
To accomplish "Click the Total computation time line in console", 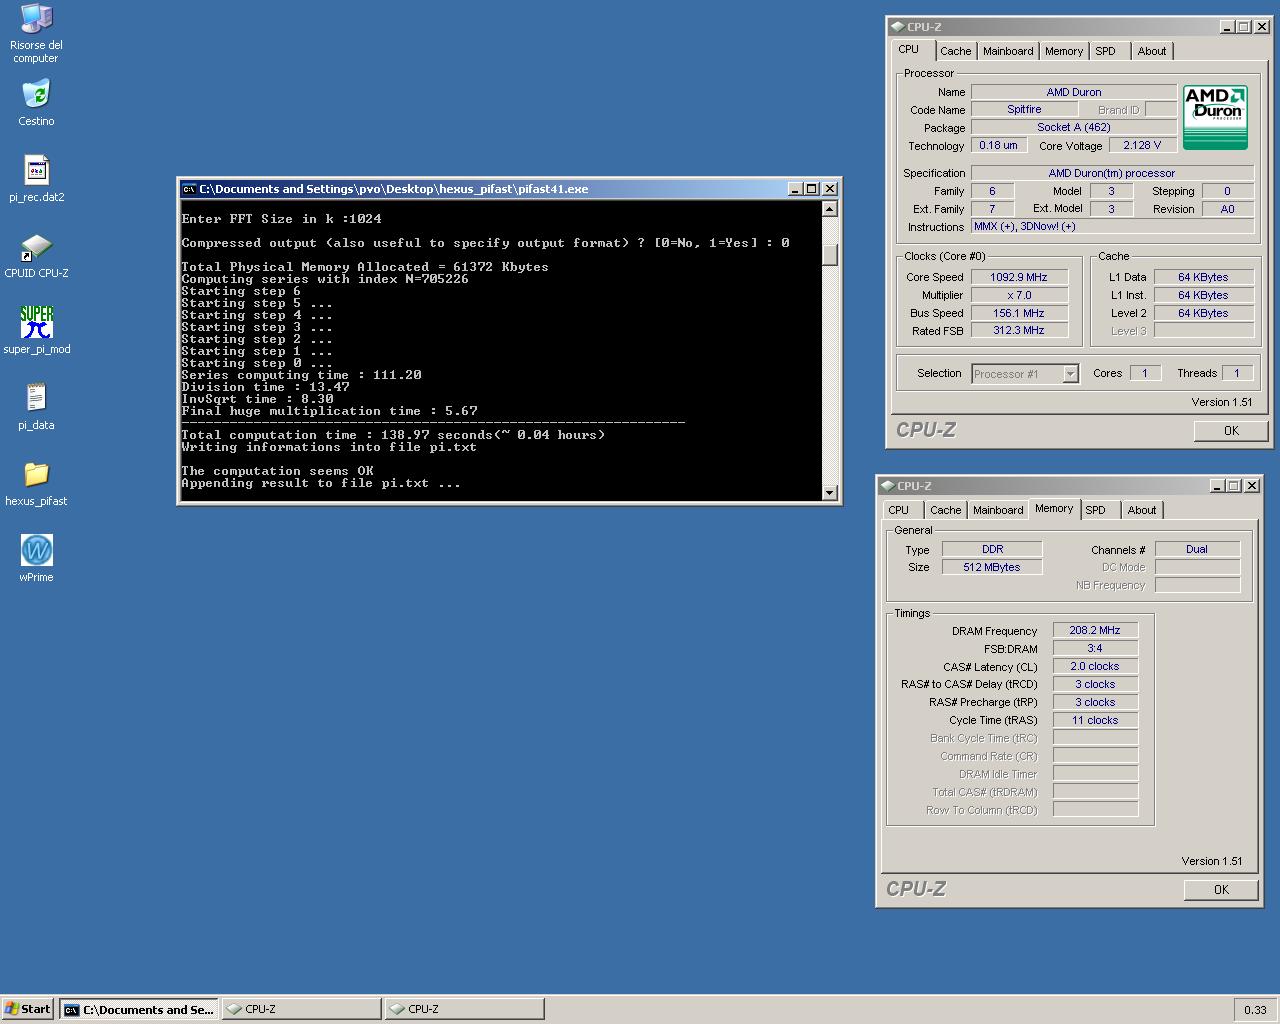I will 393,435.
